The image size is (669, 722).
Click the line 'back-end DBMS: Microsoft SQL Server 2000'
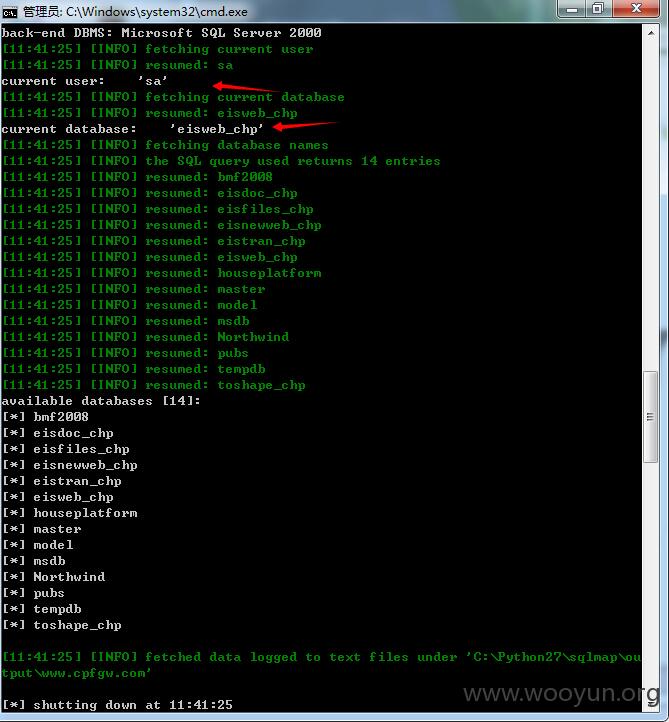coord(161,33)
